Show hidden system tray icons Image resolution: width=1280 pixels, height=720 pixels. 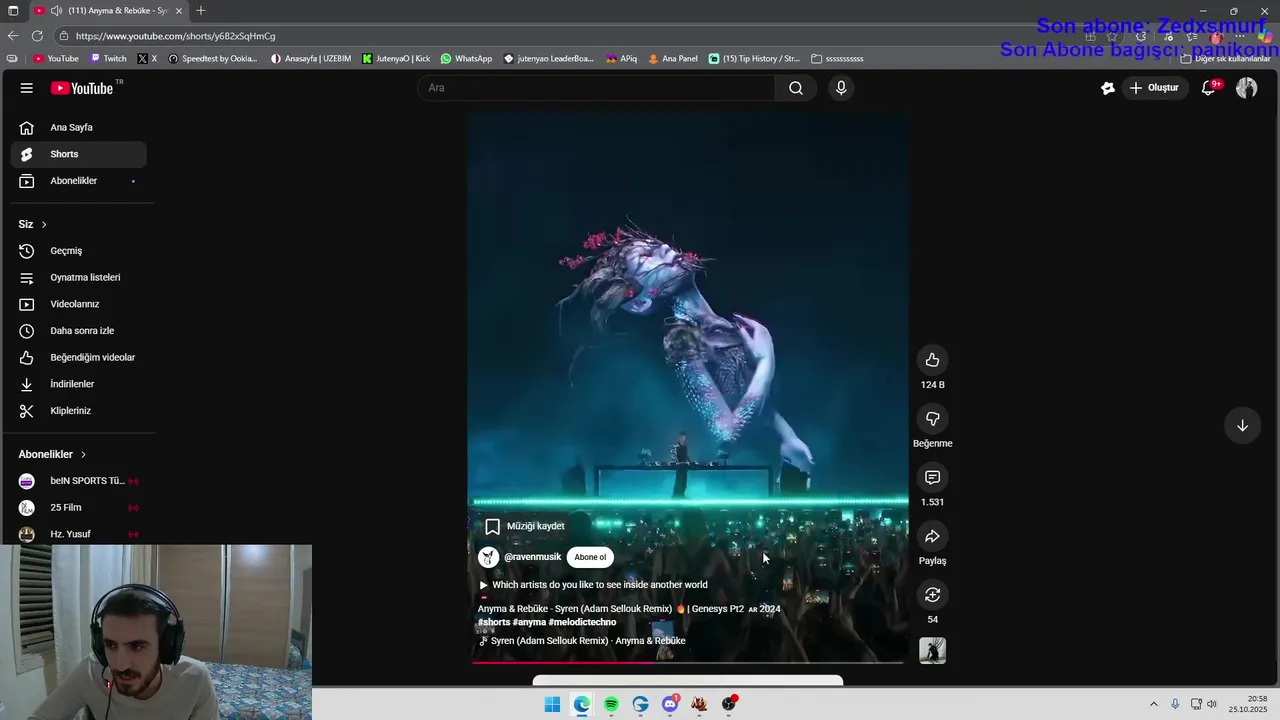pyautogui.click(x=1153, y=704)
